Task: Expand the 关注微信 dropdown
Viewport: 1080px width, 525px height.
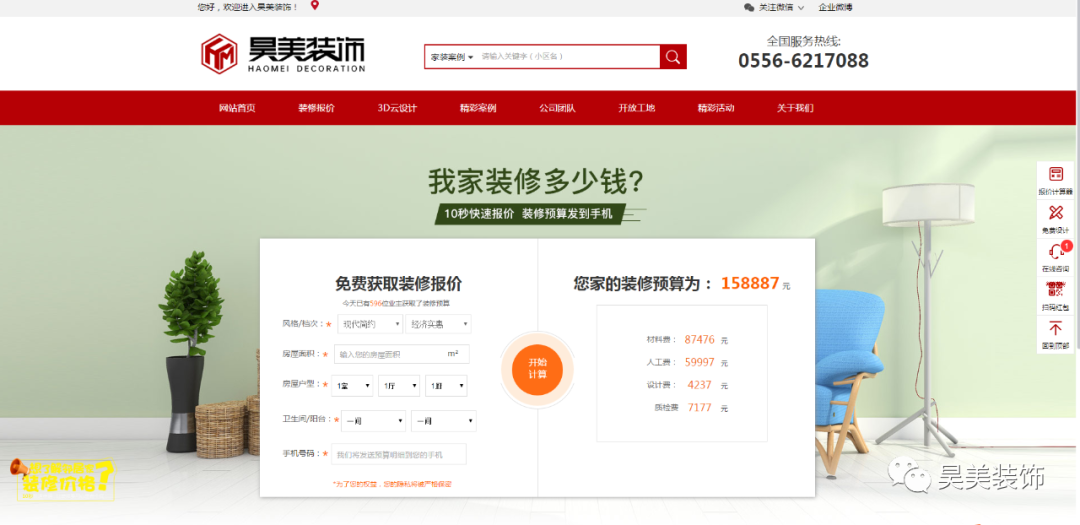Action: click(781, 7)
